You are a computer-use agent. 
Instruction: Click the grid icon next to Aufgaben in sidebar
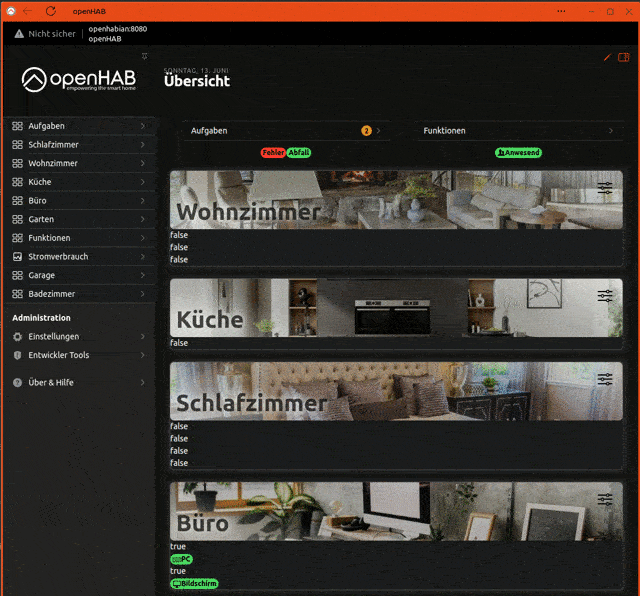coord(18,126)
